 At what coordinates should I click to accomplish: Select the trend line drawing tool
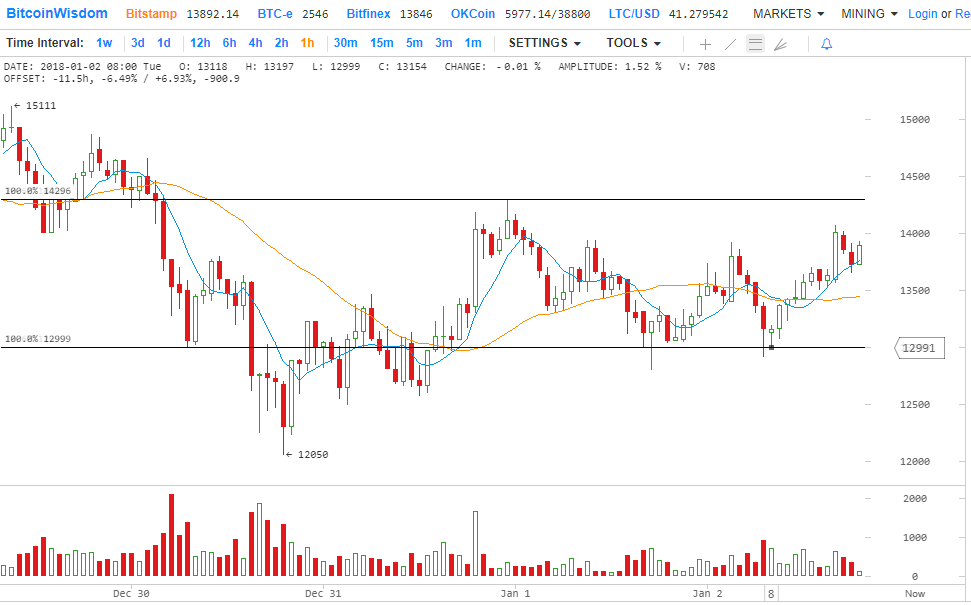point(730,44)
